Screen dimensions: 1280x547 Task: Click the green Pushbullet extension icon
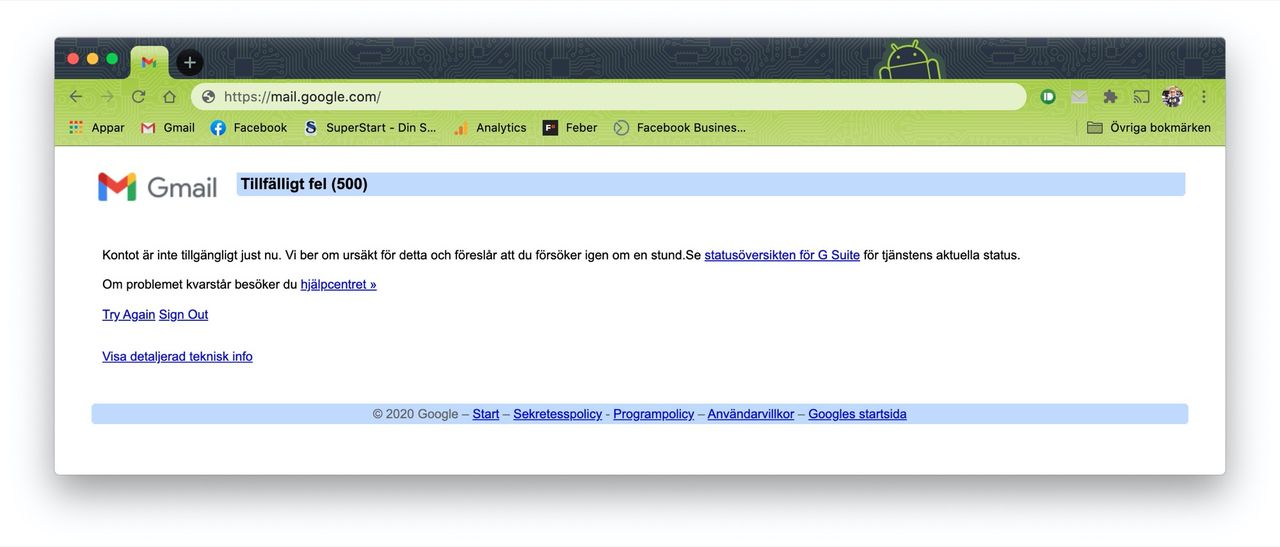[x=1048, y=97]
